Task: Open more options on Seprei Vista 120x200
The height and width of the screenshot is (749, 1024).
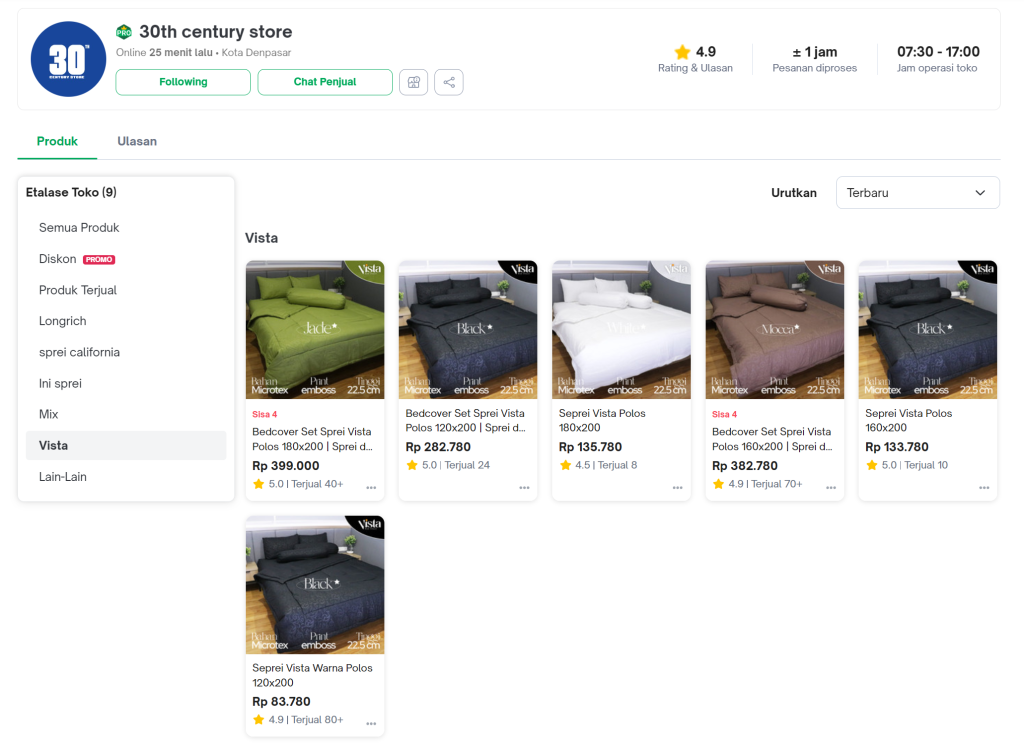Action: pos(371,723)
